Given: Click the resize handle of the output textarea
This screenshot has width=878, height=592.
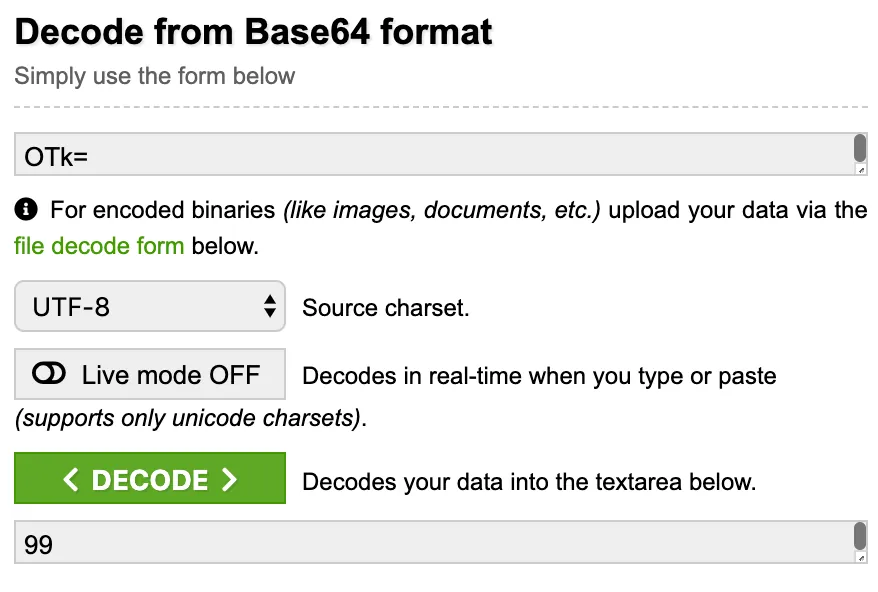Looking at the screenshot, I should point(861,559).
